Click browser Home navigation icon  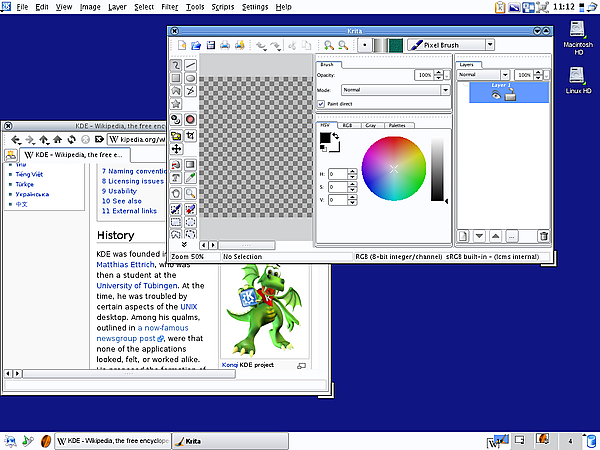point(57,139)
